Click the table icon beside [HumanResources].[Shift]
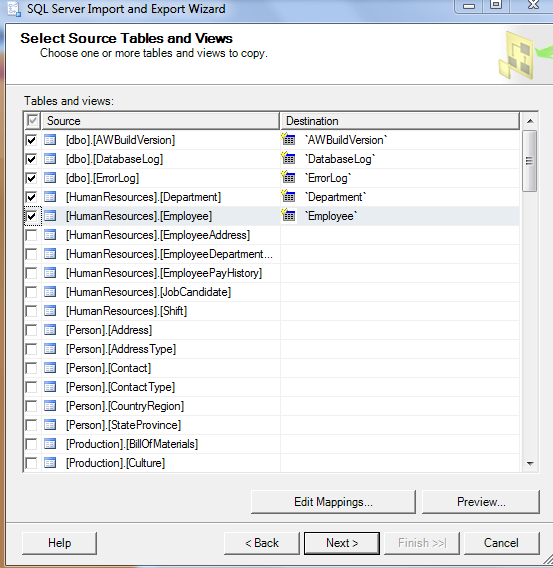The image size is (553, 568). point(50,311)
